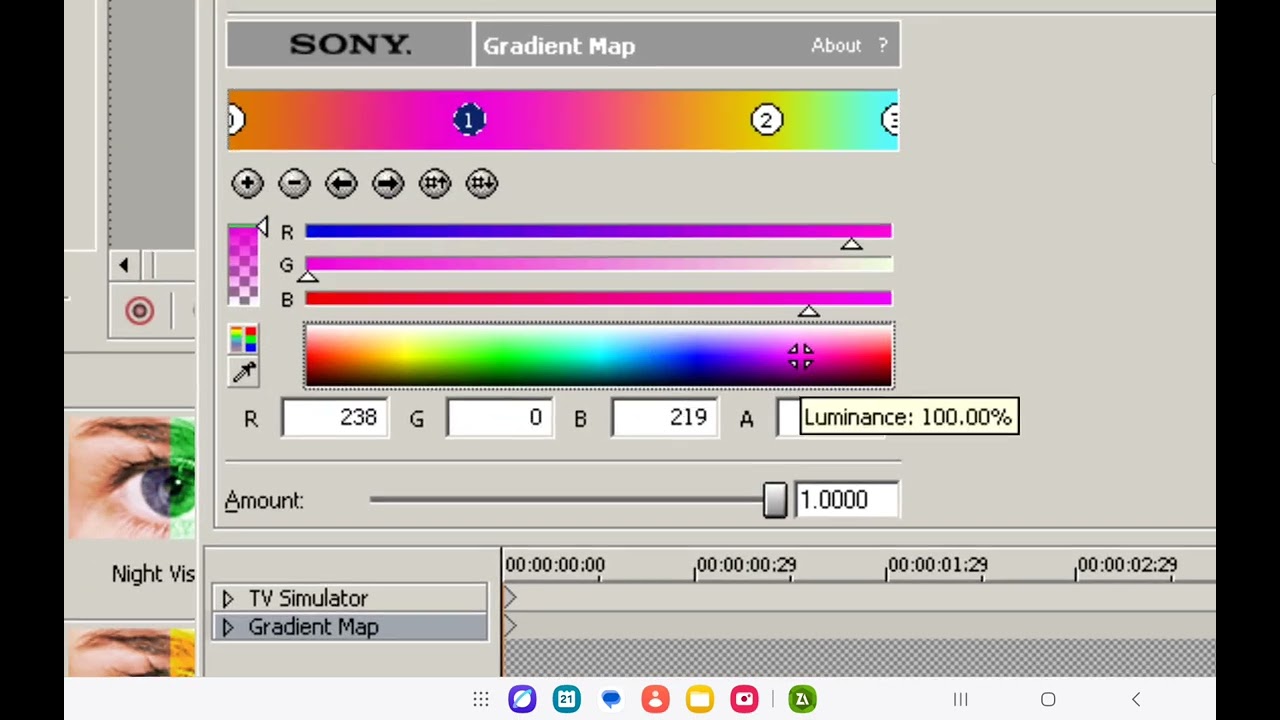The height and width of the screenshot is (720, 1280).
Task: Click the alpha slider handle beside swatch
Action: [262, 228]
